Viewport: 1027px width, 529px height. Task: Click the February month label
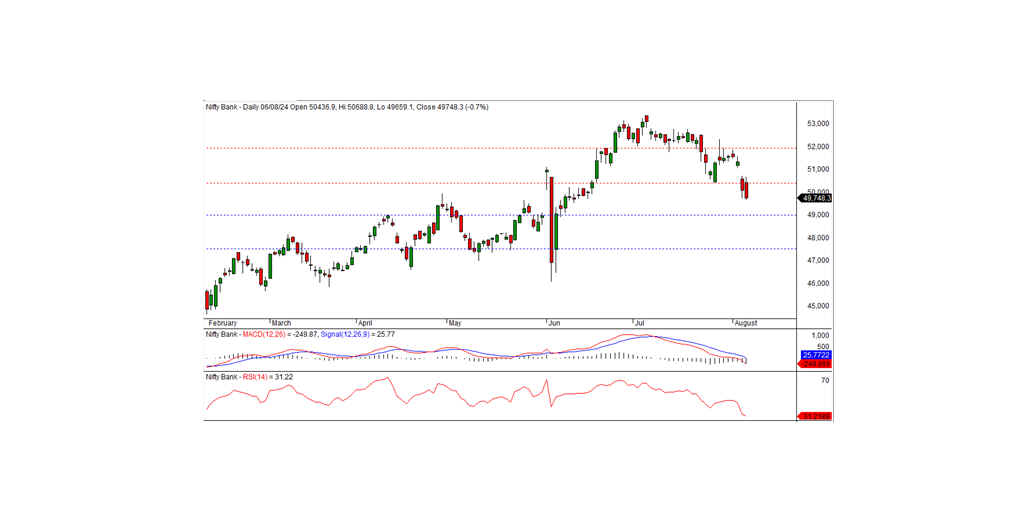[222, 323]
